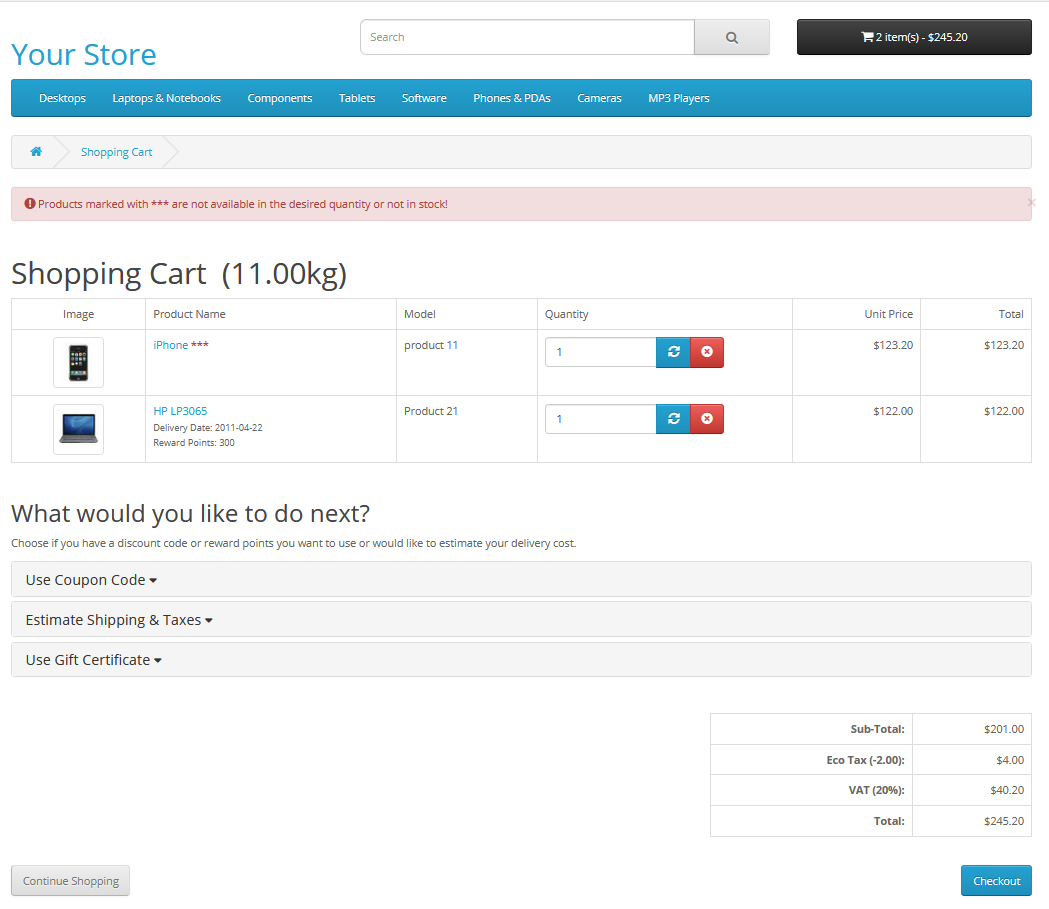
Task: Go to Tablets category
Action: 357,98
